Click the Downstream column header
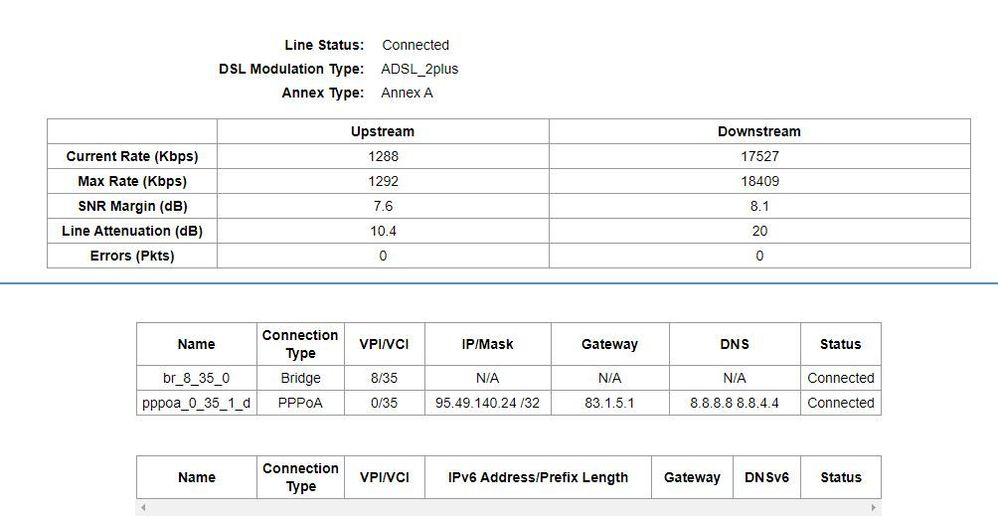998x526 pixels. [759, 131]
